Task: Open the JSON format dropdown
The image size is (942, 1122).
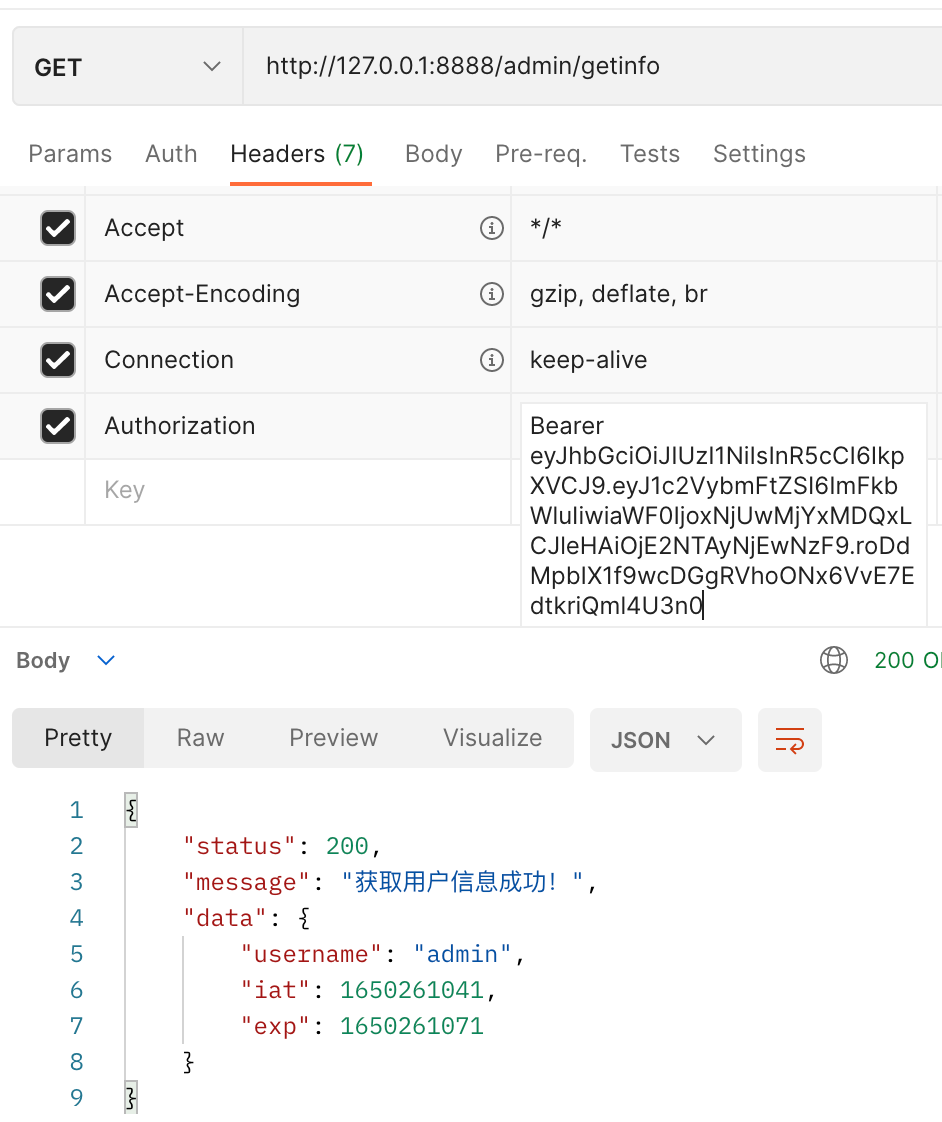Action: click(665, 740)
